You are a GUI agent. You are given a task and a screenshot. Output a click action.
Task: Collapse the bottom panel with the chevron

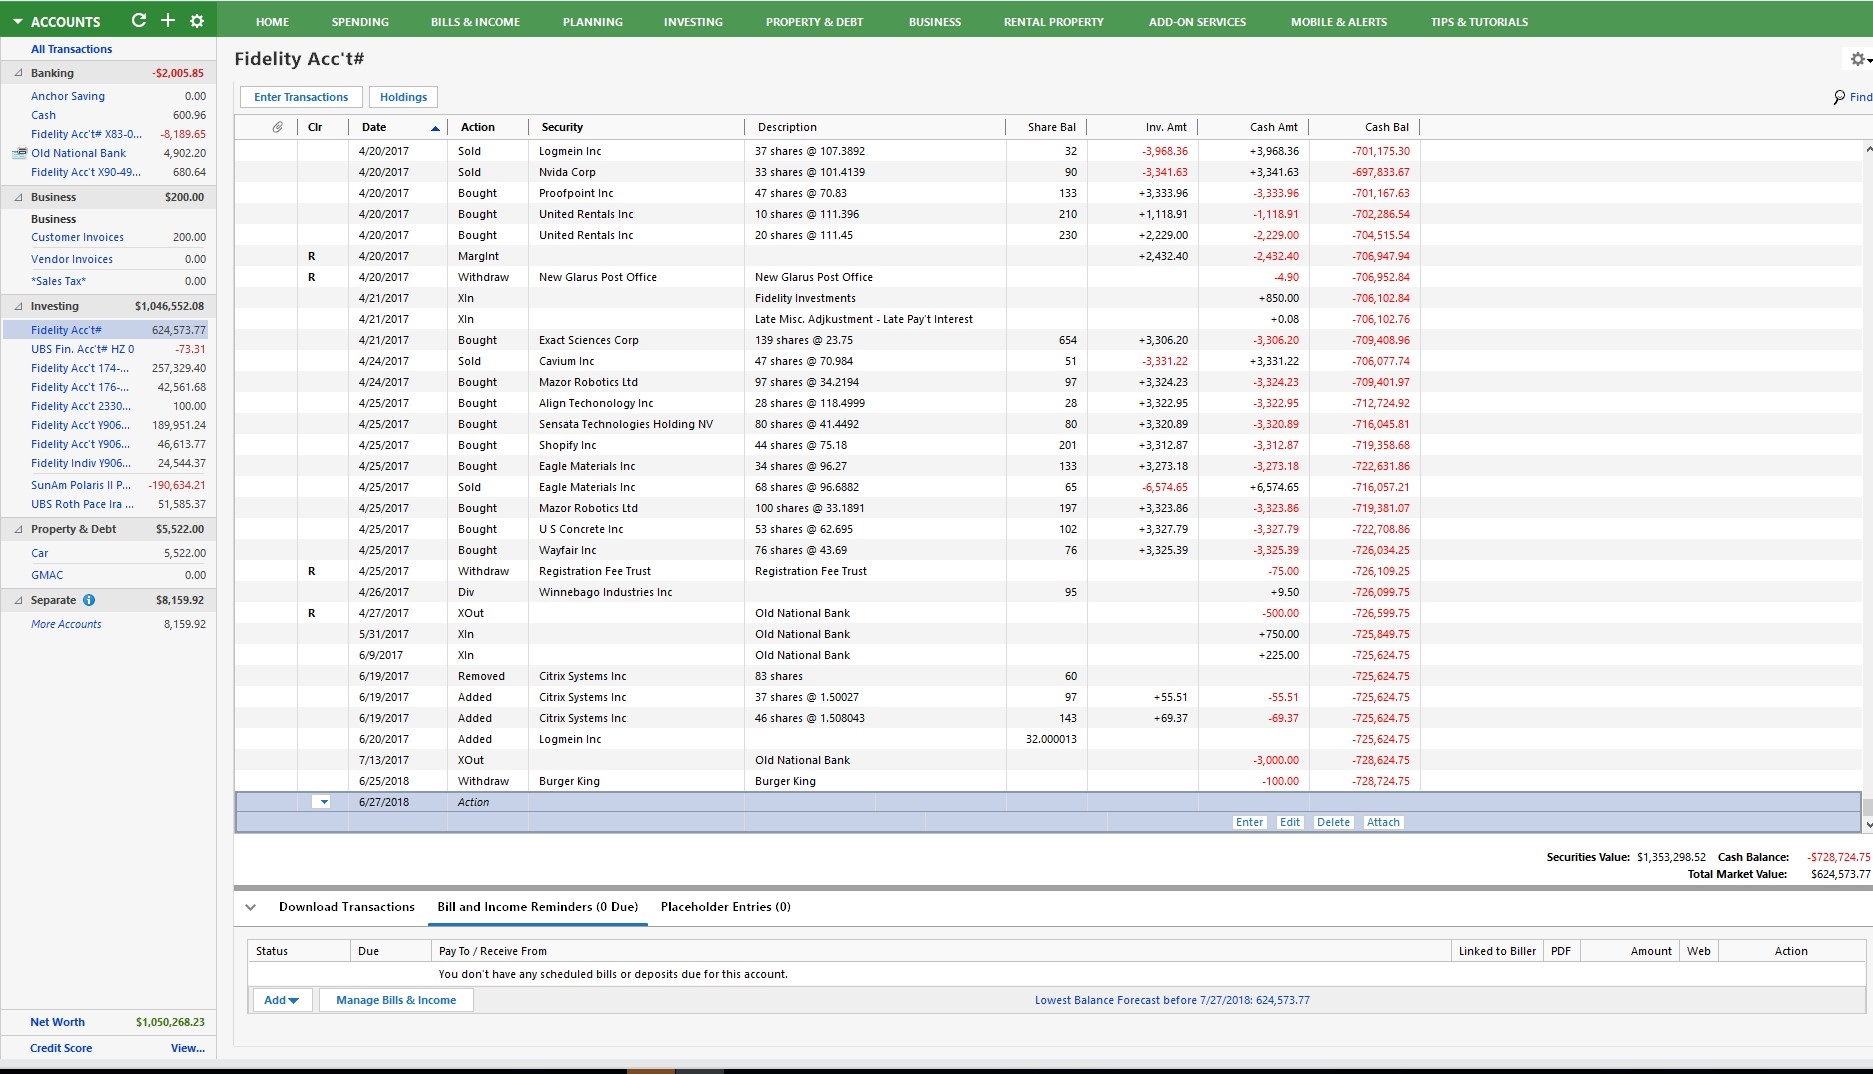coord(251,907)
